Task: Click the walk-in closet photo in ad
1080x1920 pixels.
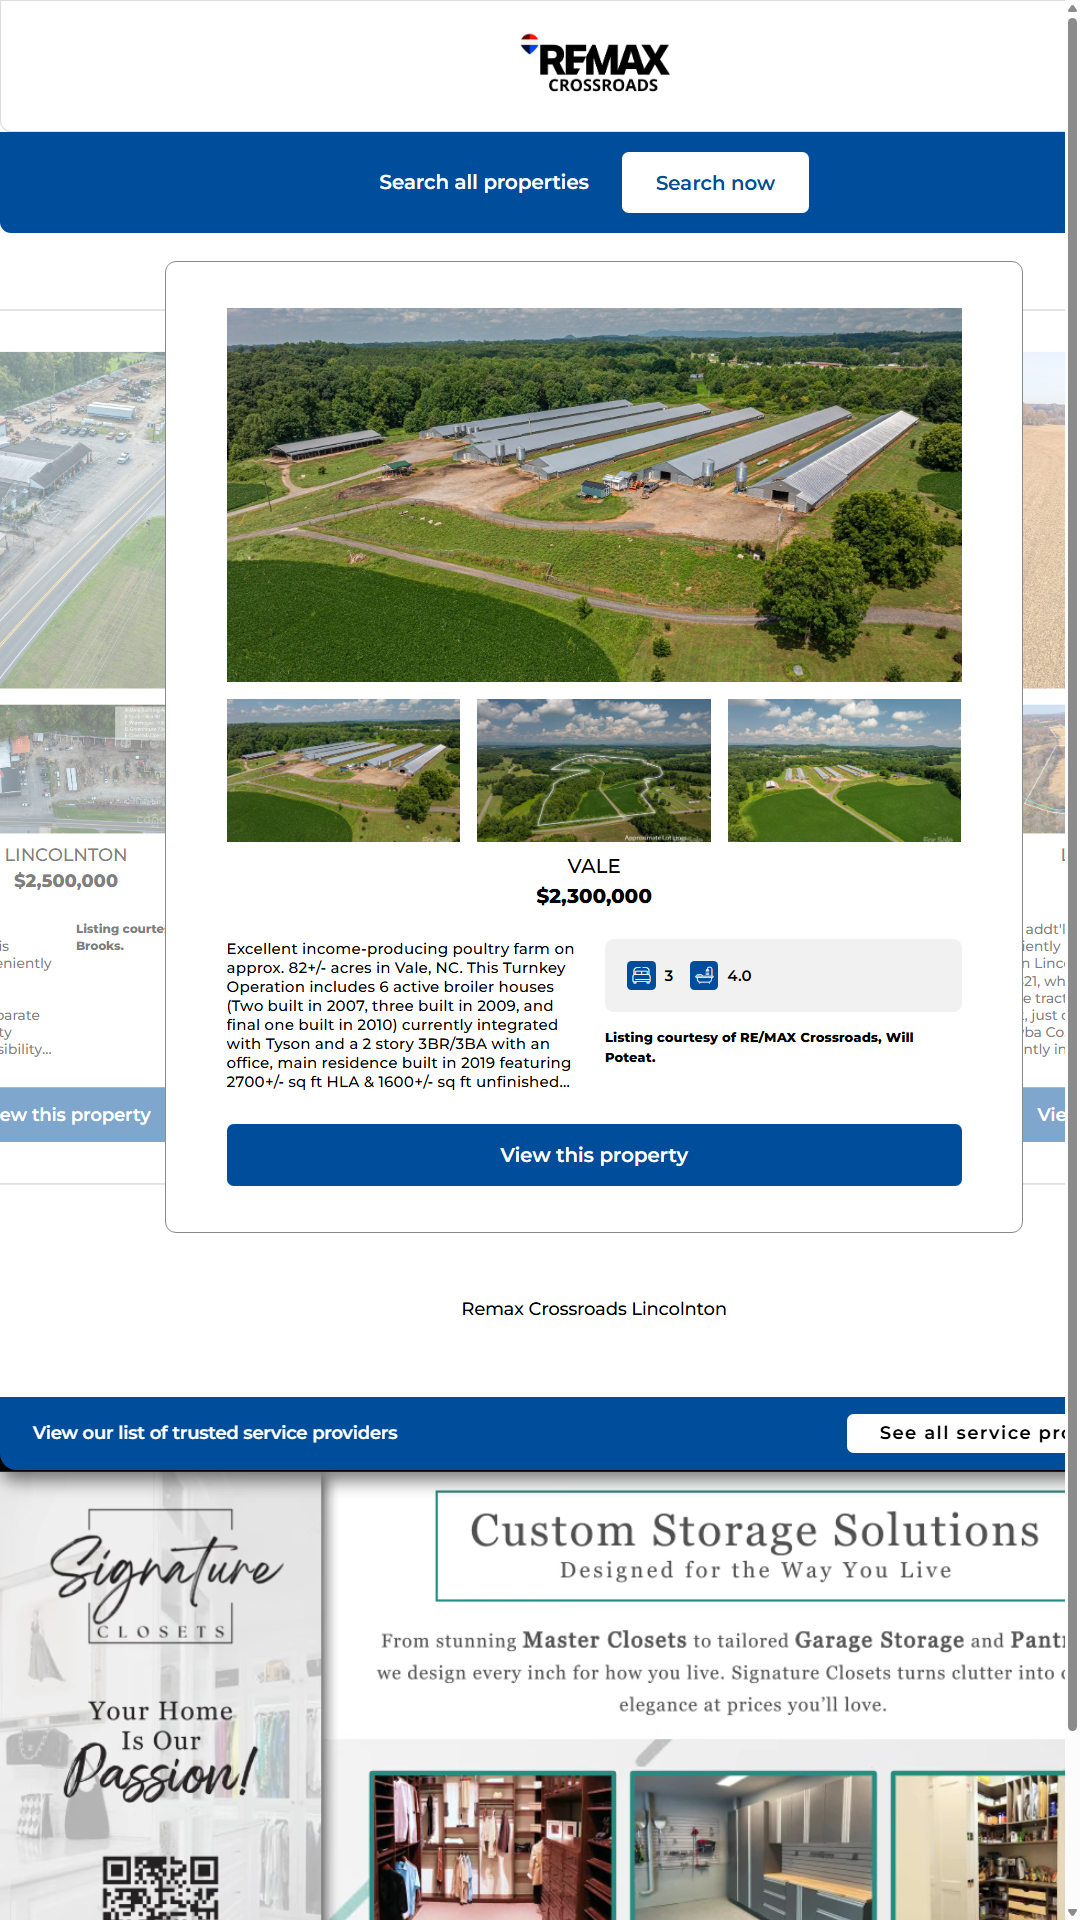Action: (x=492, y=1845)
